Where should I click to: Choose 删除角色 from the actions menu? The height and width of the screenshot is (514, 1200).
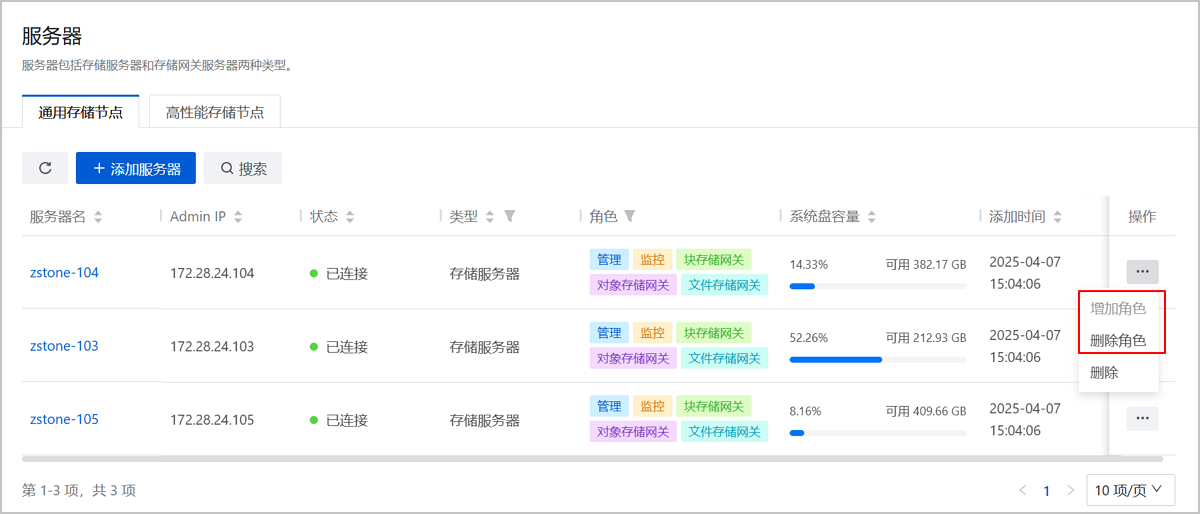tap(1118, 340)
